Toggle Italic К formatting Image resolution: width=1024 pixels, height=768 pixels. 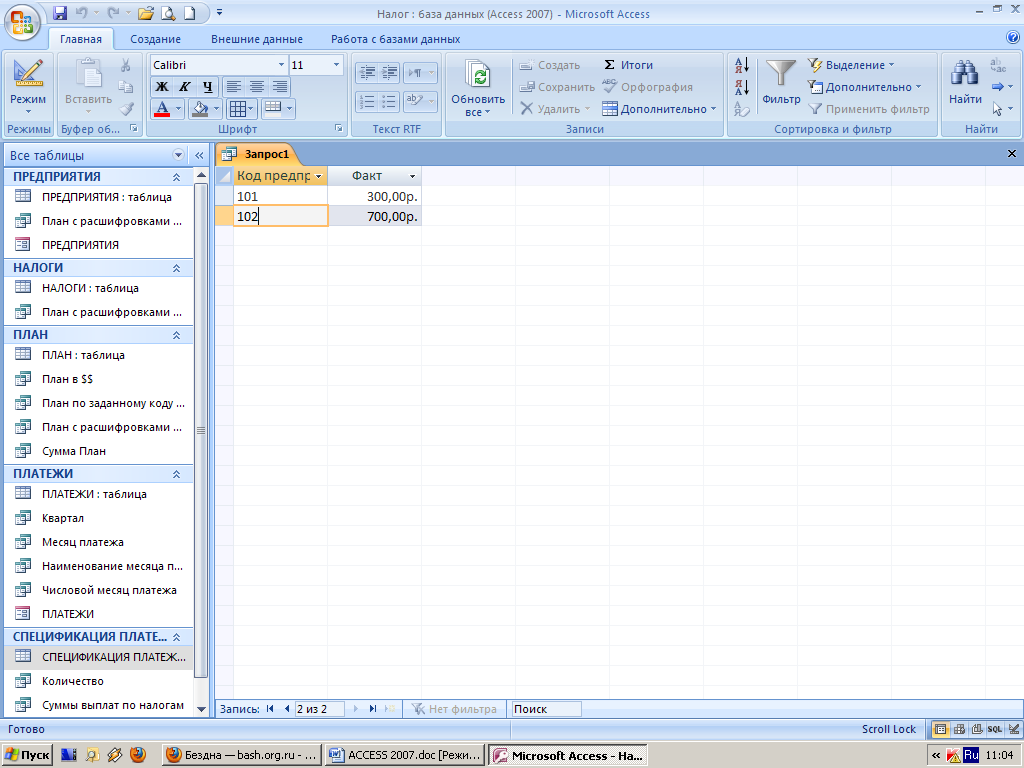[185, 86]
